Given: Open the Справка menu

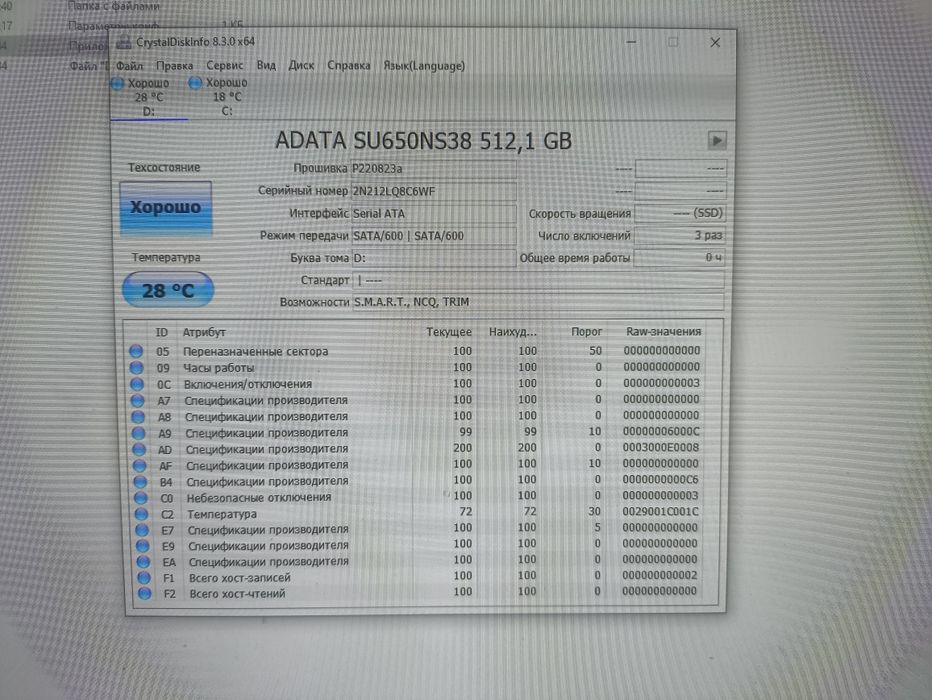Looking at the screenshot, I should (x=348, y=65).
